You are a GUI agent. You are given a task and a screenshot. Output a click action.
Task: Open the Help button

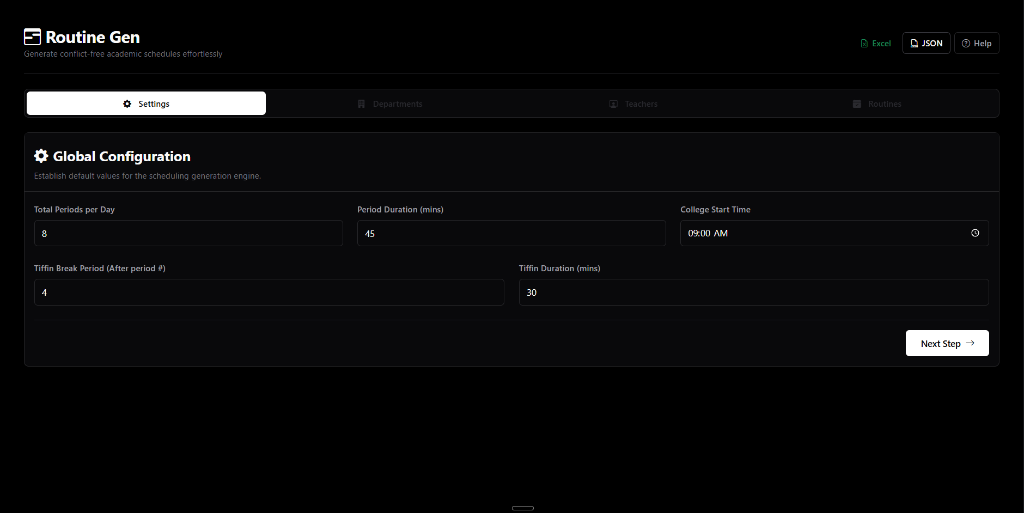976,43
